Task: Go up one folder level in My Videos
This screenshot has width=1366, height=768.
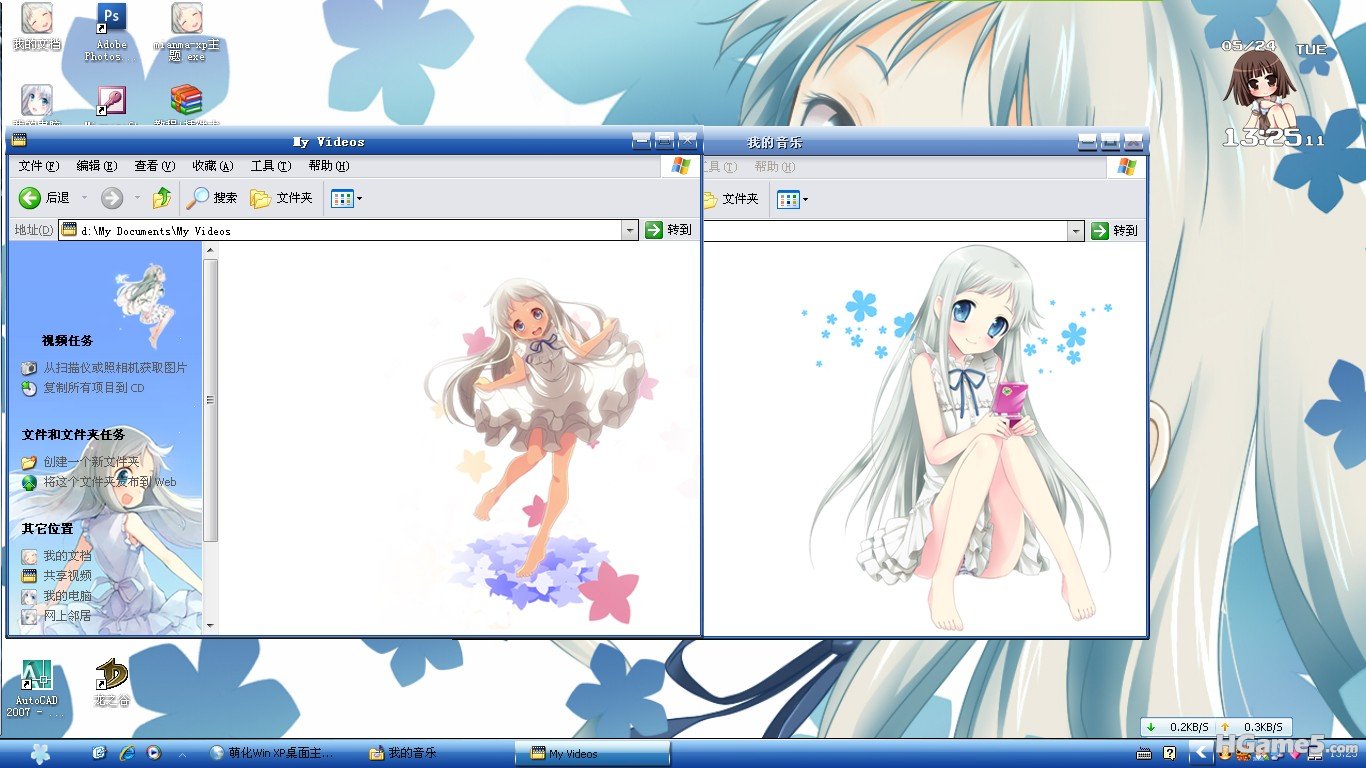Action: pos(162,198)
